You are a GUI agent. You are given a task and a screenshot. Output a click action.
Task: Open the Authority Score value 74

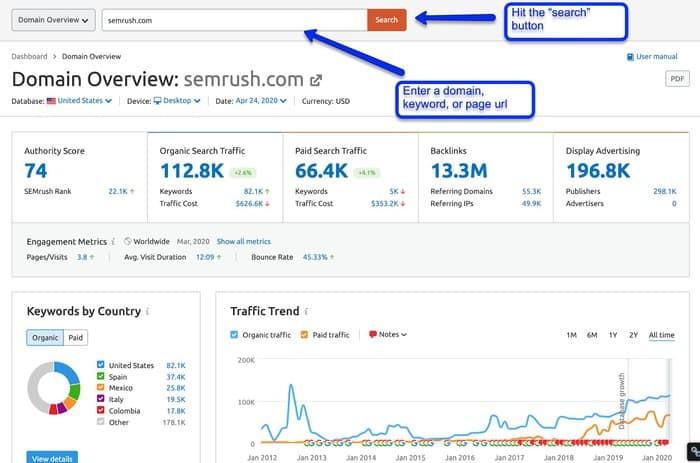[x=36, y=171]
